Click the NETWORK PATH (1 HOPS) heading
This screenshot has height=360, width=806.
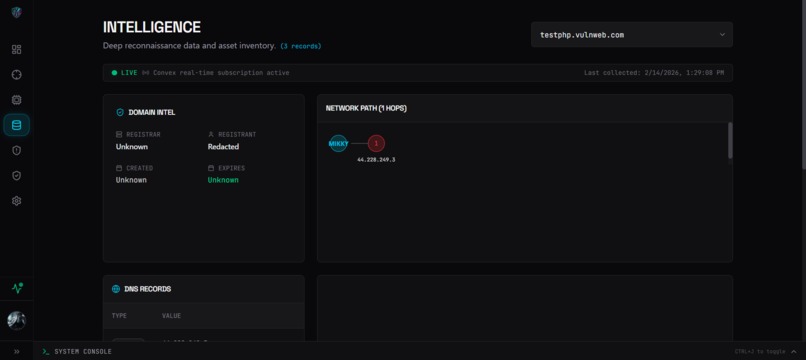[366, 109]
